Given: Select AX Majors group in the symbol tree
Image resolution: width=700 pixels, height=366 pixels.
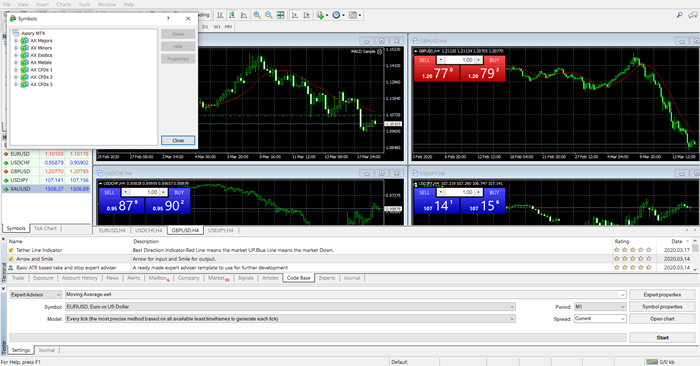Looking at the screenshot, I should [41, 41].
